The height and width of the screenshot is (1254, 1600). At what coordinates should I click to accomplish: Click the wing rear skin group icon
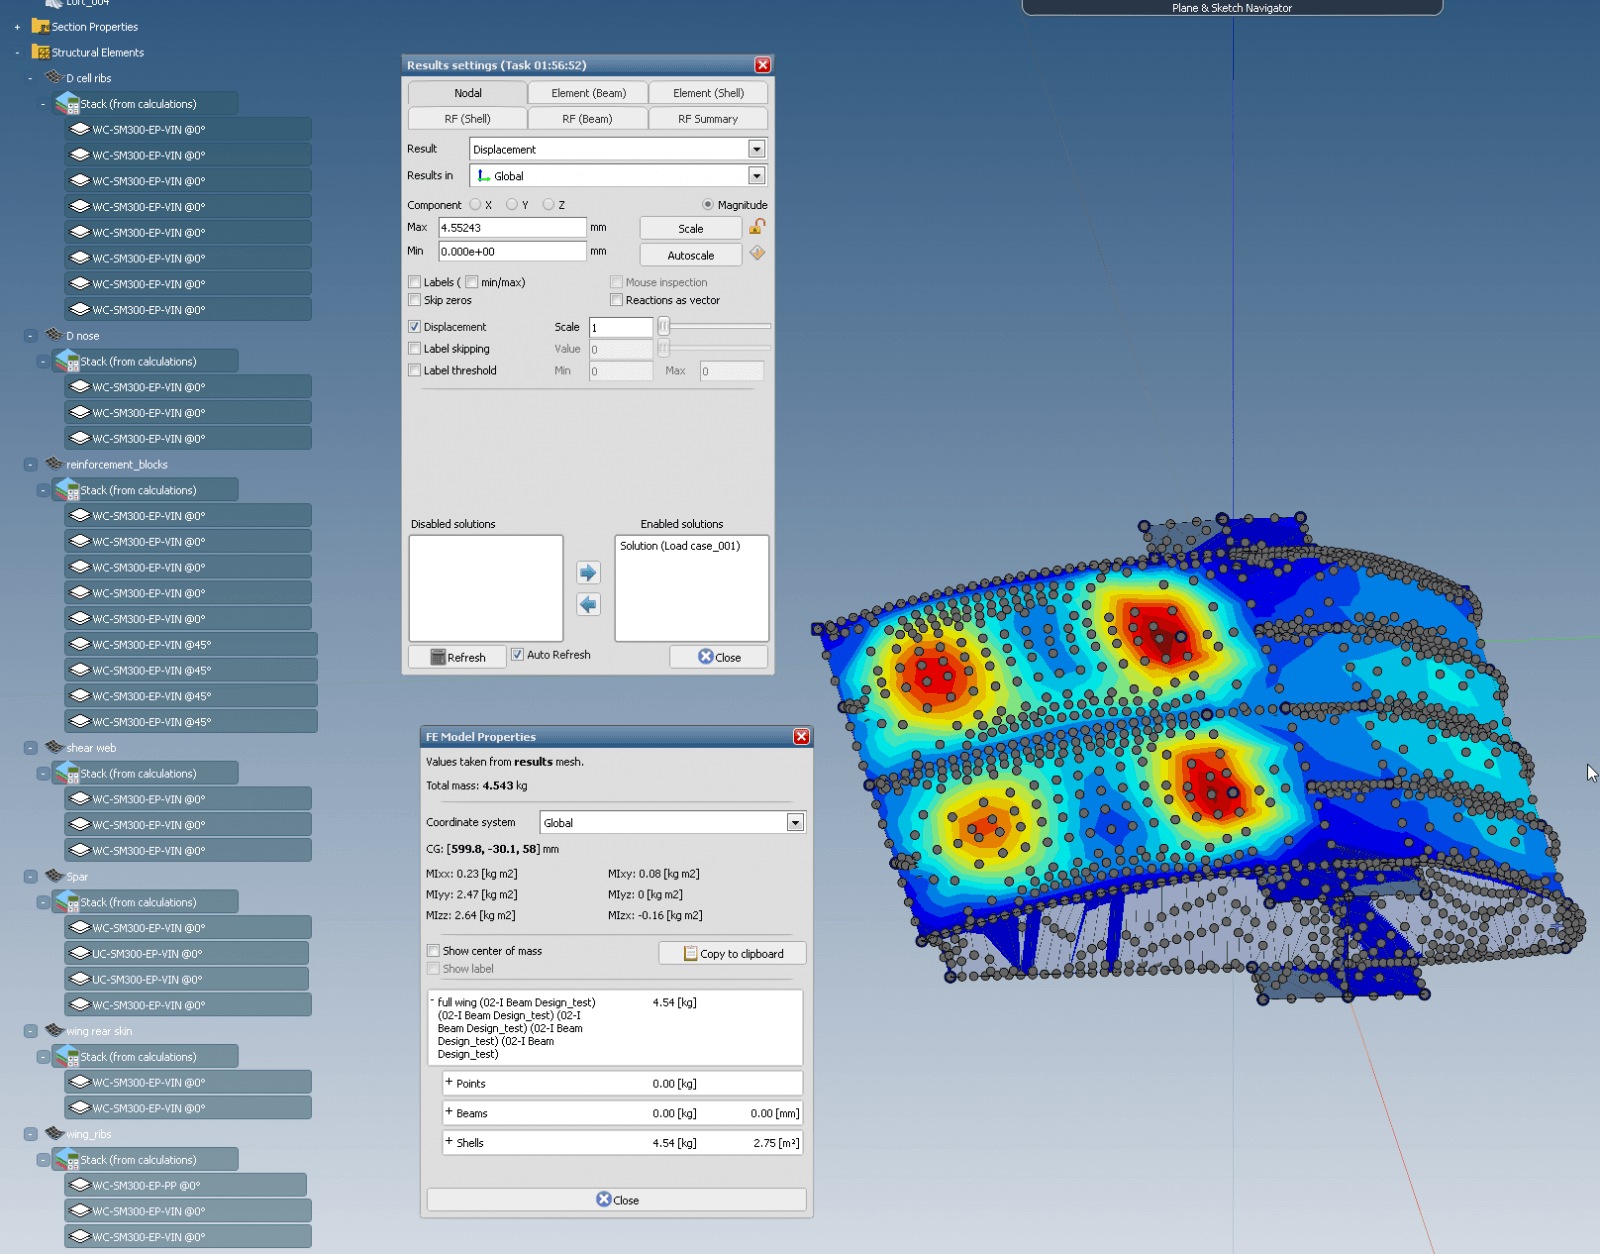pos(55,1030)
